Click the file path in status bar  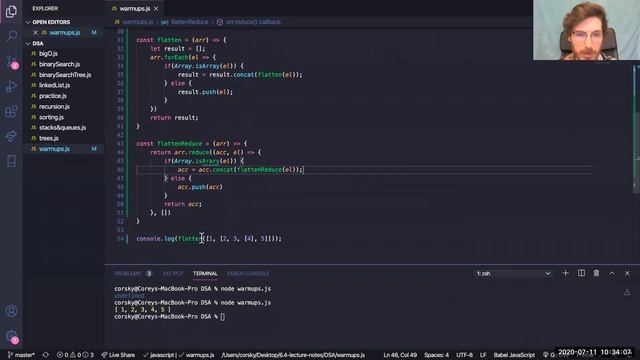293,355
